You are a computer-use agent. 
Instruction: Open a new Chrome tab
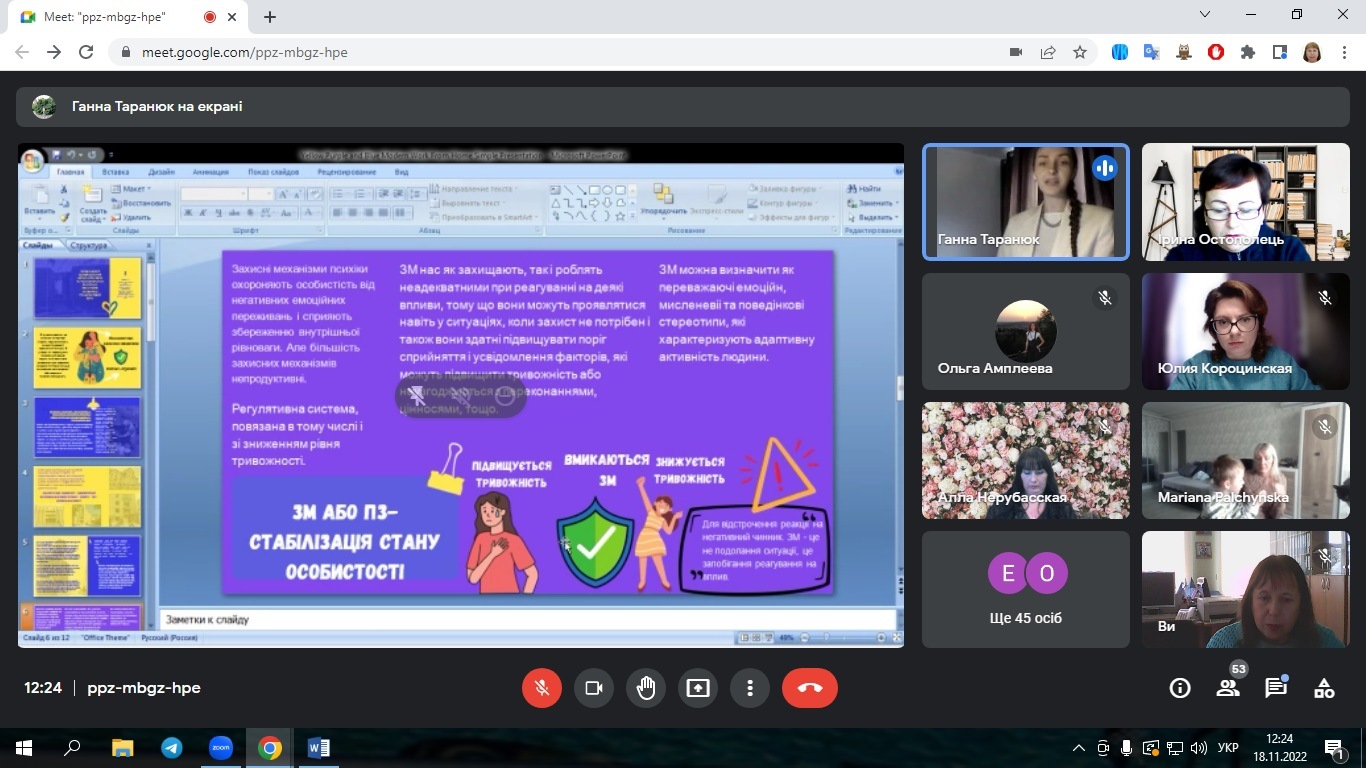coord(270,17)
